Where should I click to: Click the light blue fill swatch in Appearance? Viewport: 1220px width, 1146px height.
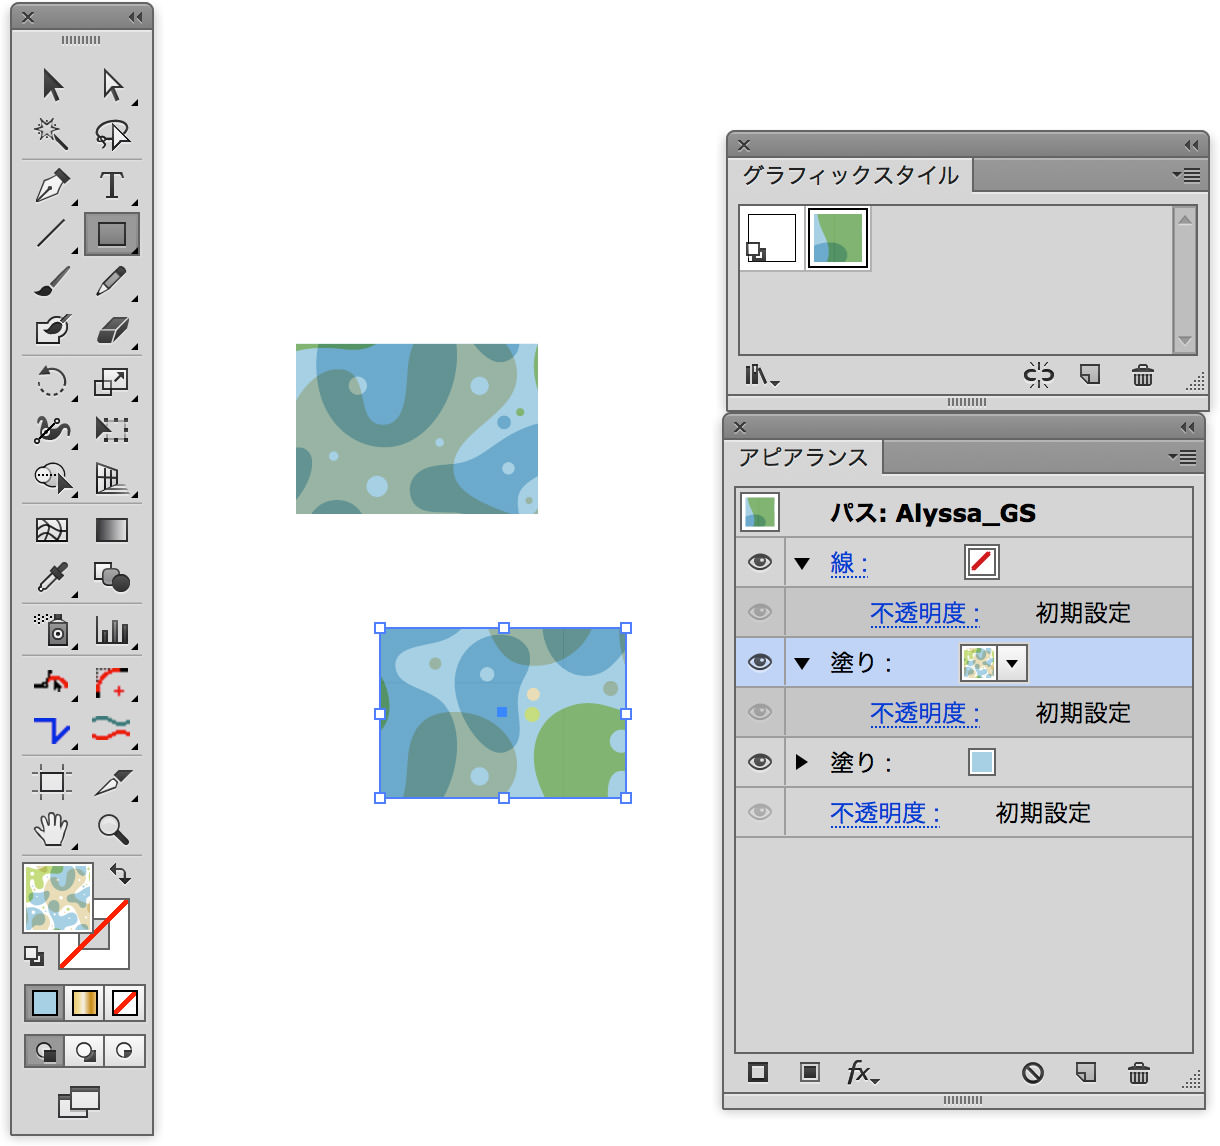click(x=982, y=762)
